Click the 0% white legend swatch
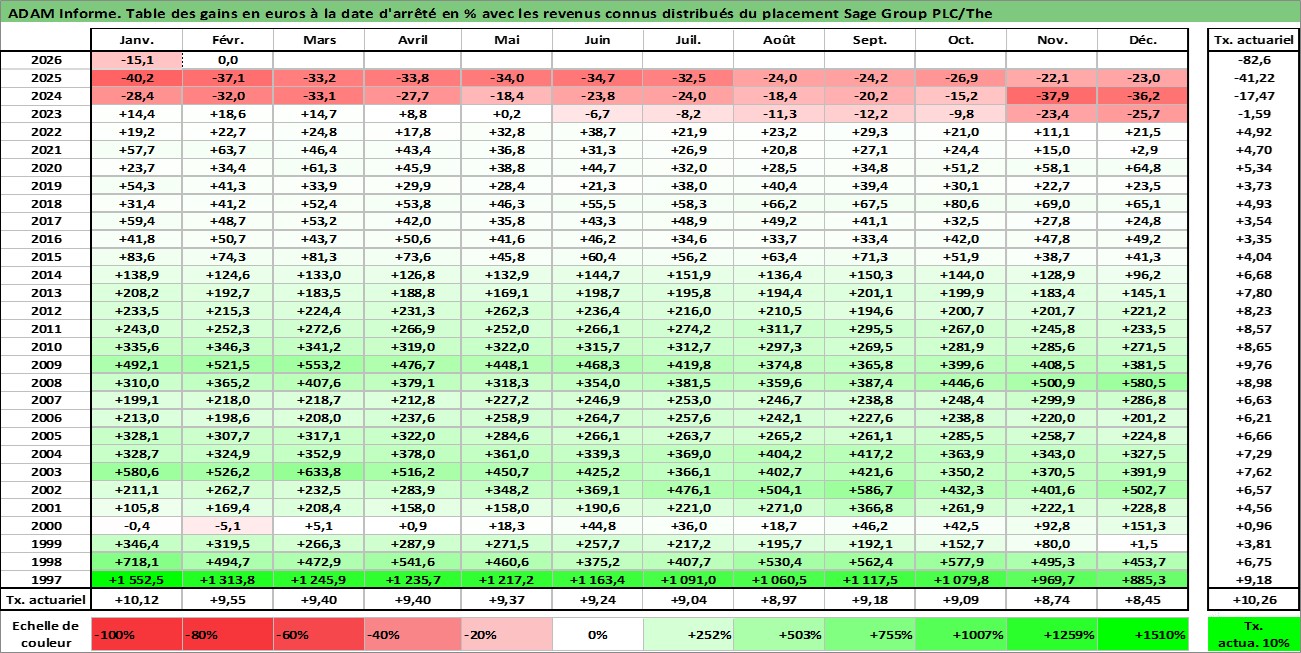The image size is (1301, 653). click(596, 634)
